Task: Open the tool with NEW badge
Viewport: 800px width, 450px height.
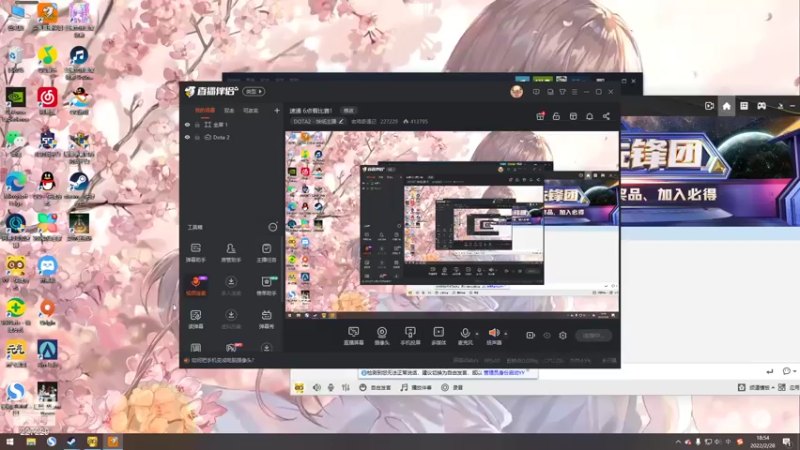Action: pos(266,286)
